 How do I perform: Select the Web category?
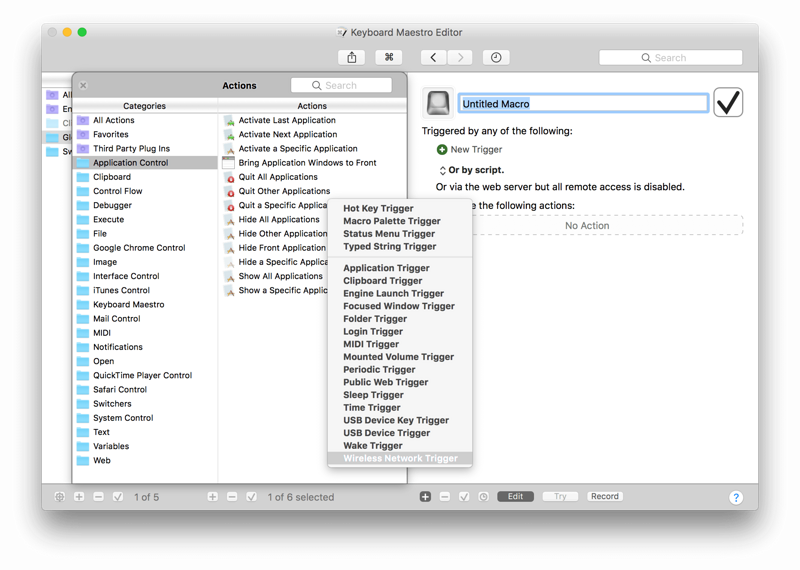point(145,461)
